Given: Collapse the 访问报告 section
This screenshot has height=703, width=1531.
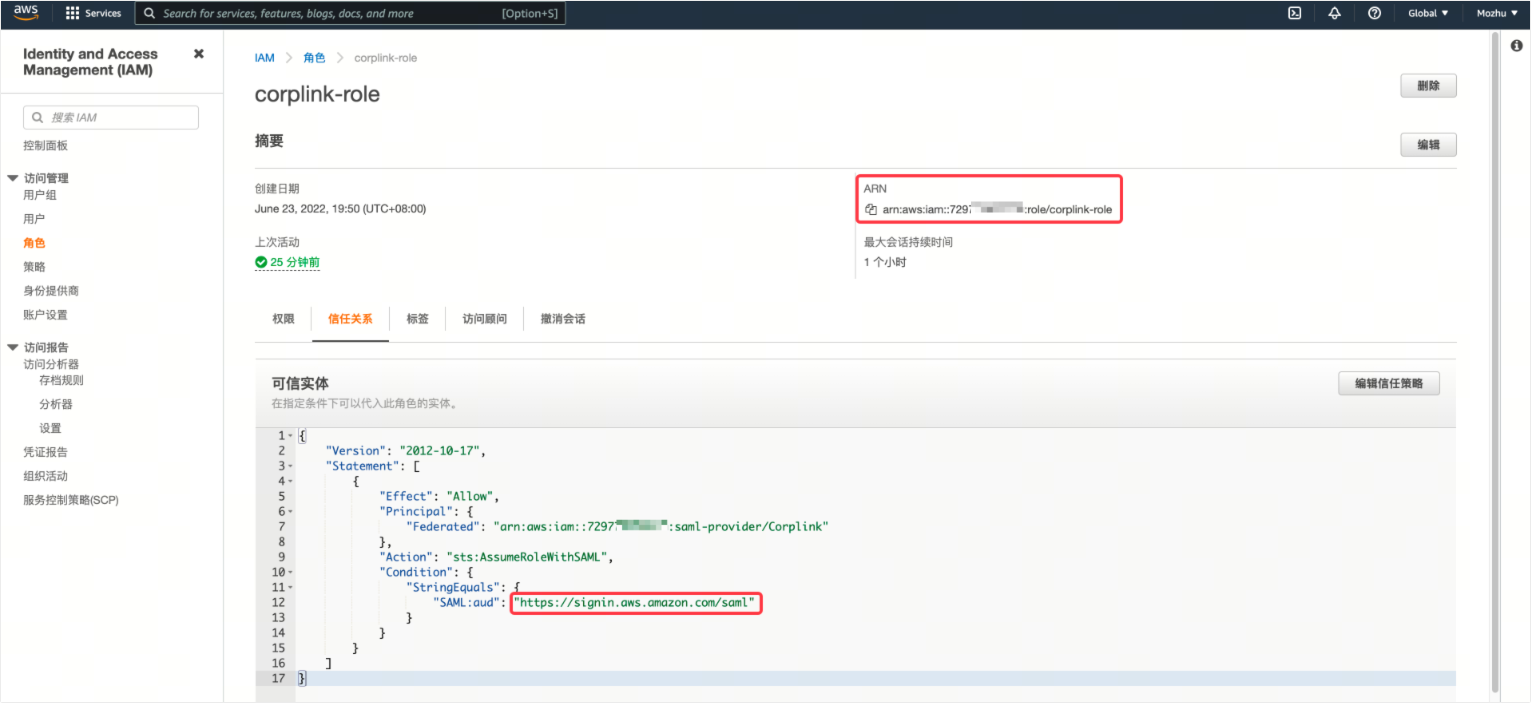Looking at the screenshot, I should point(13,347).
